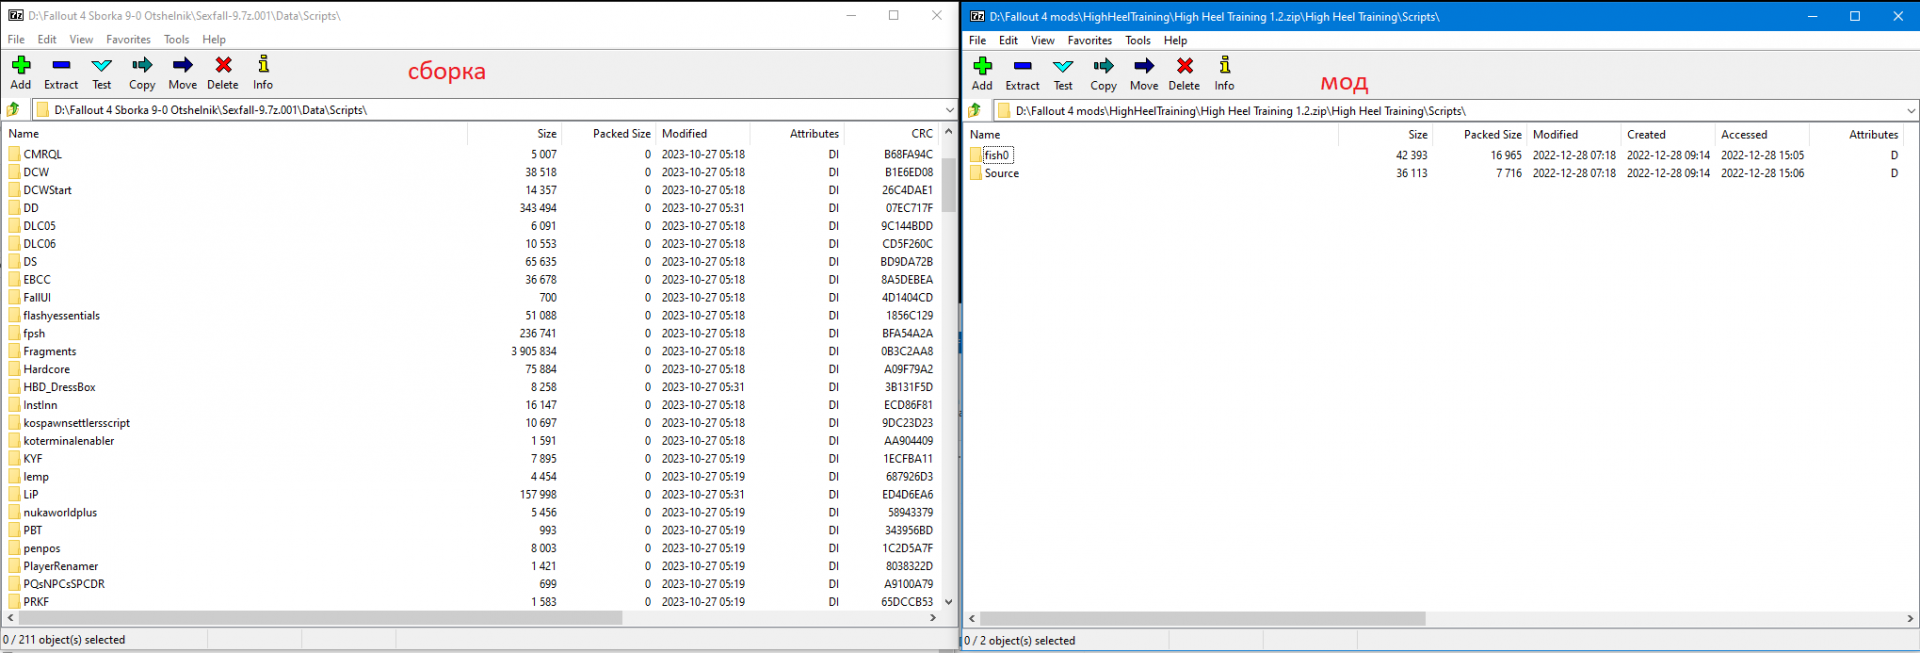Select the Source folder in right window
1920x653 pixels.
[x=1001, y=174]
